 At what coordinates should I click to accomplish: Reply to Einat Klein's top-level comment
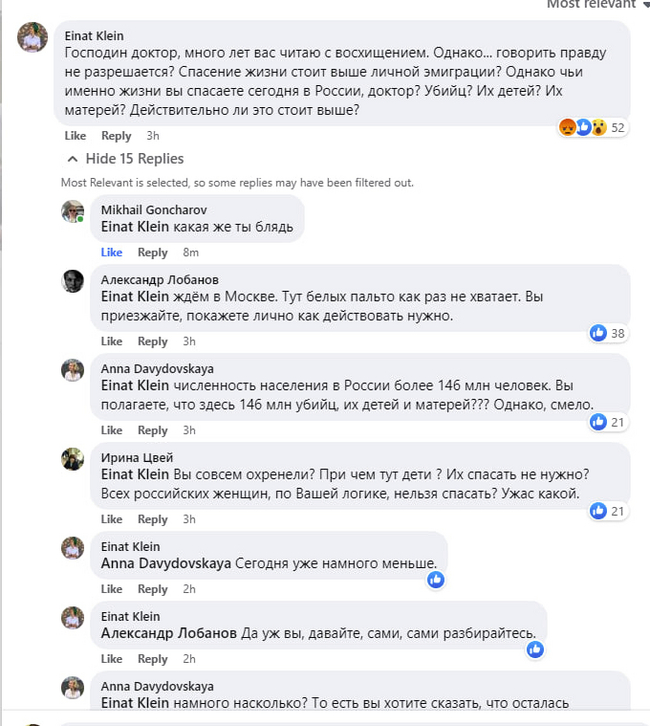coord(116,136)
